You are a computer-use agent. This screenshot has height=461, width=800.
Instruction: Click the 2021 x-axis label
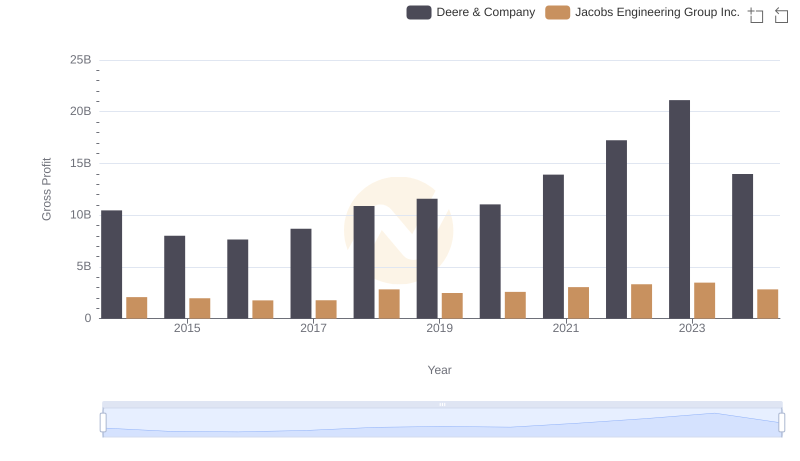(x=566, y=328)
